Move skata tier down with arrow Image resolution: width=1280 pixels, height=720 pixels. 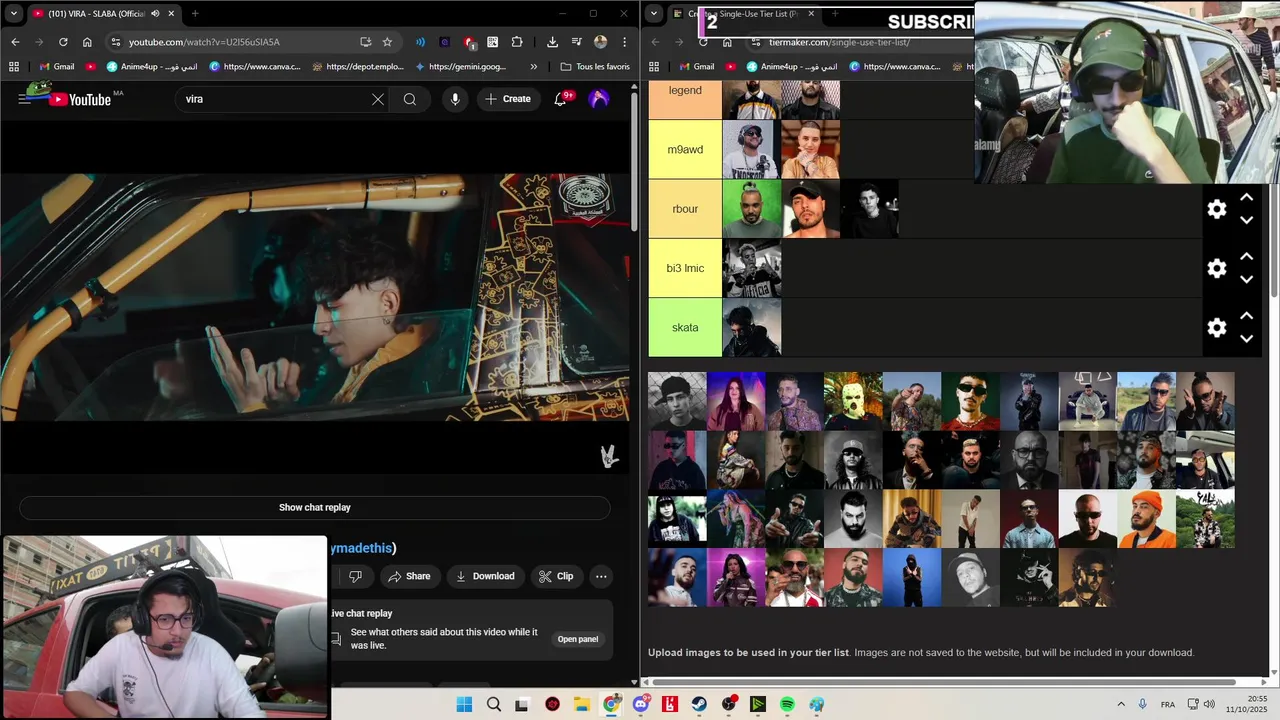pos(1247,338)
